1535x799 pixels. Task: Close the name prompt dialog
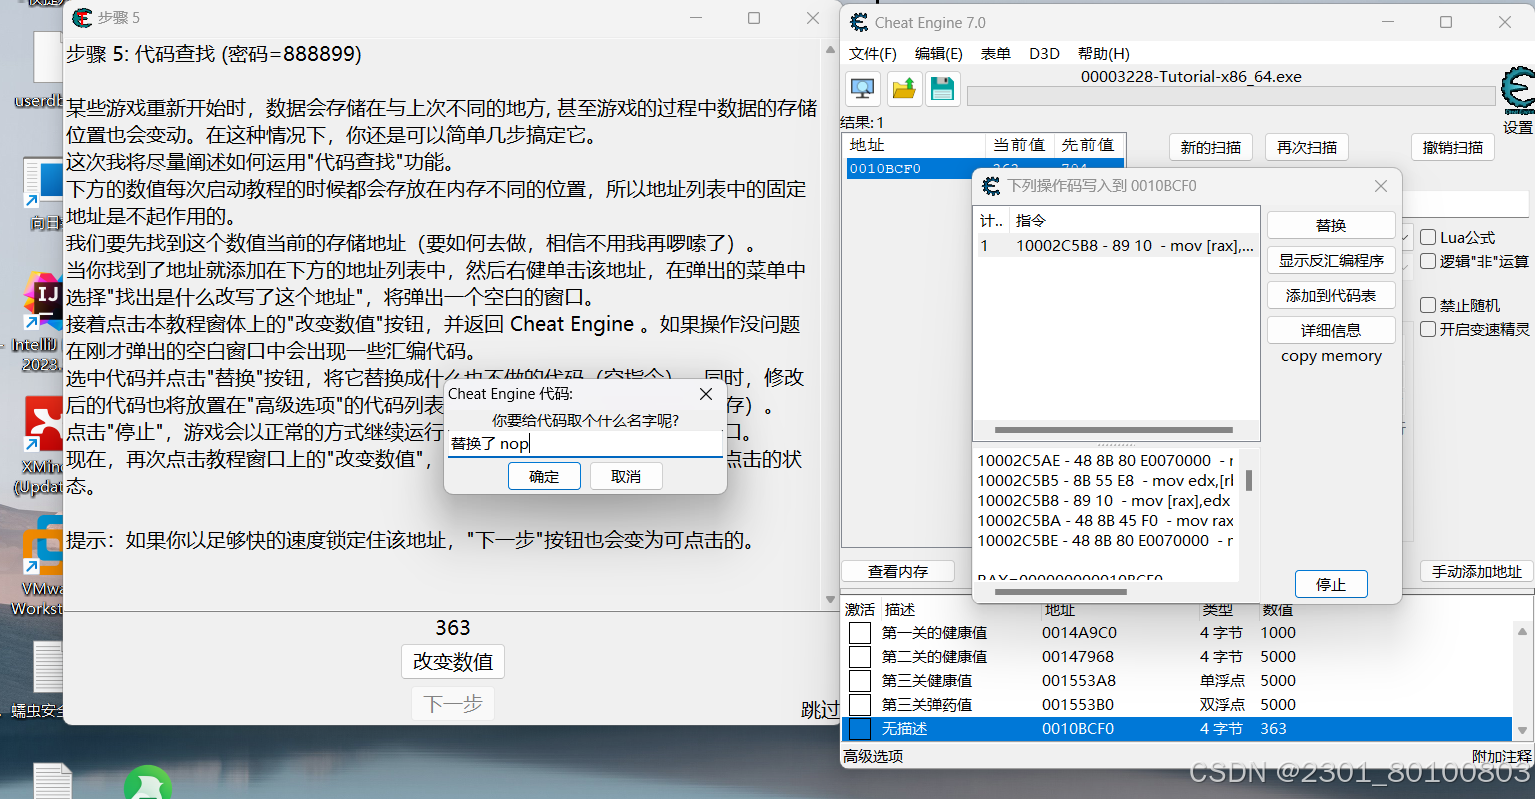706,394
